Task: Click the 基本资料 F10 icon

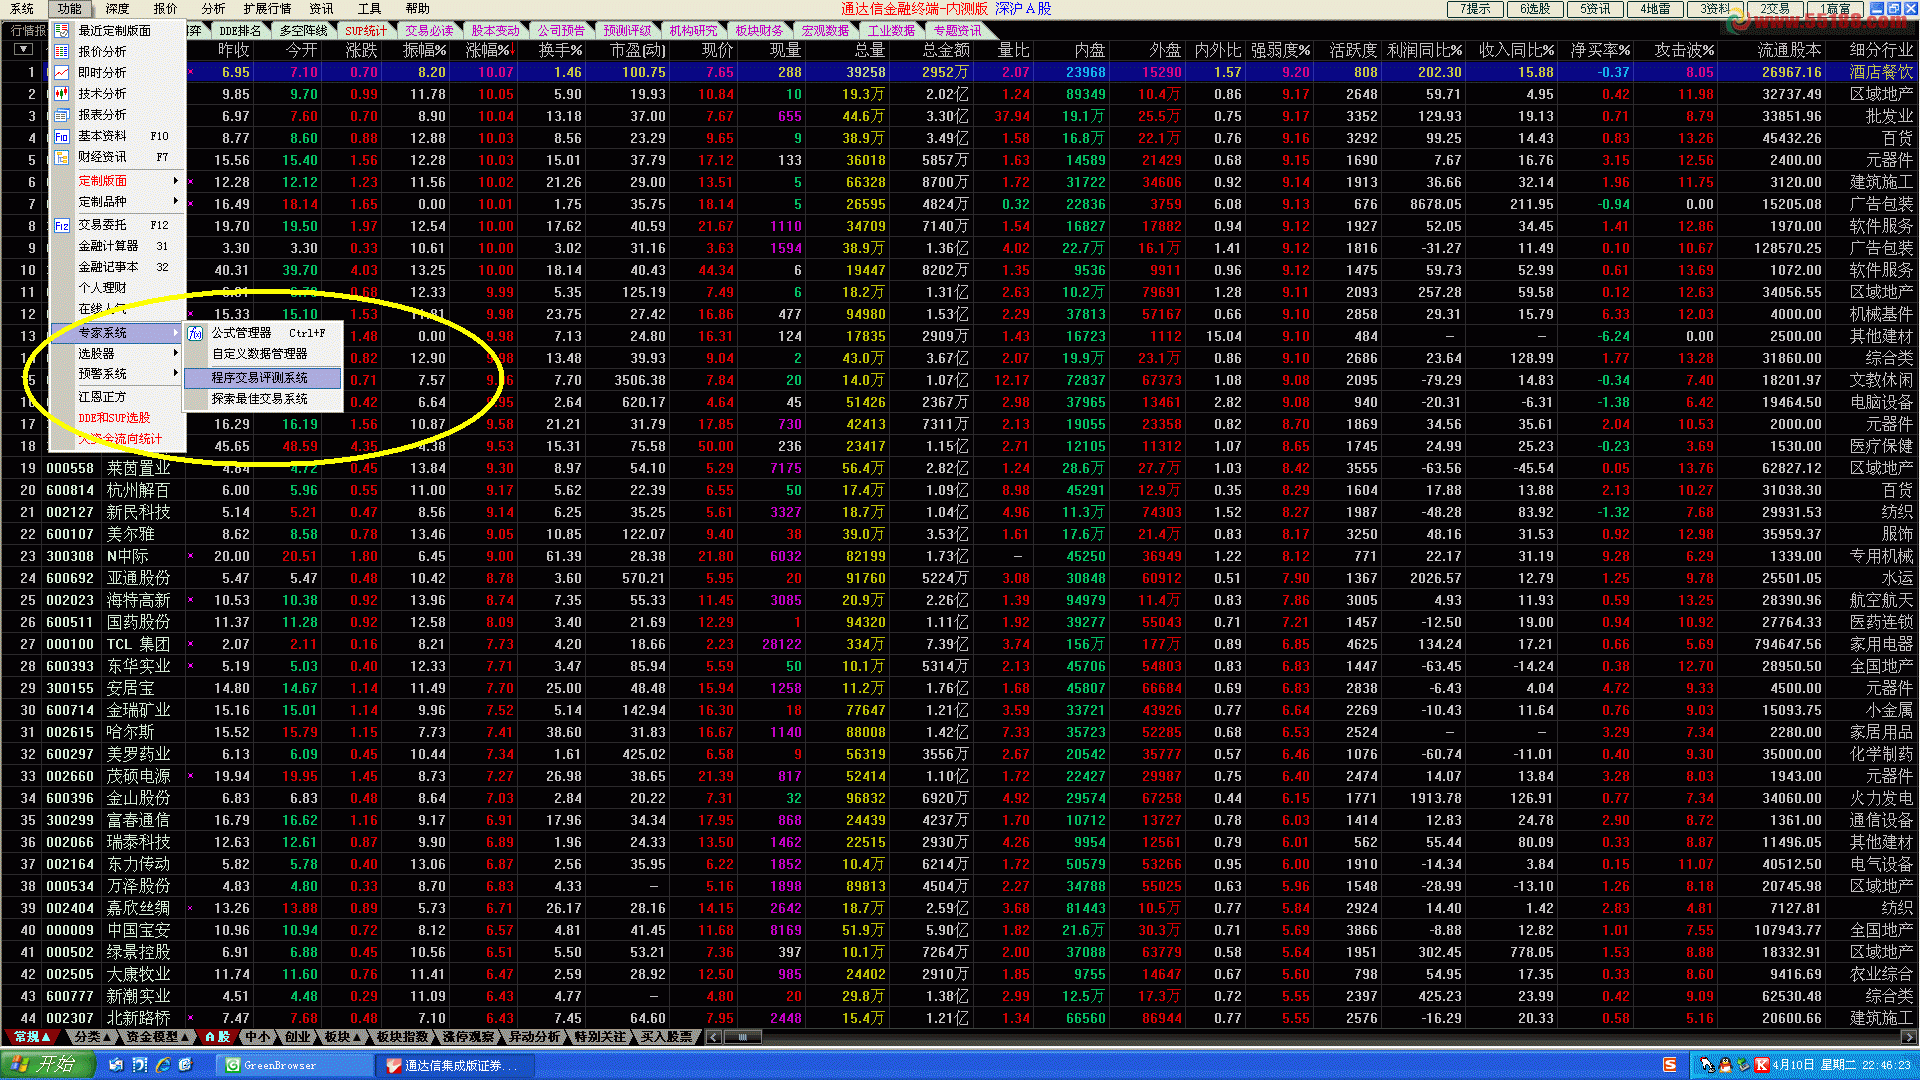Action: 61,136
